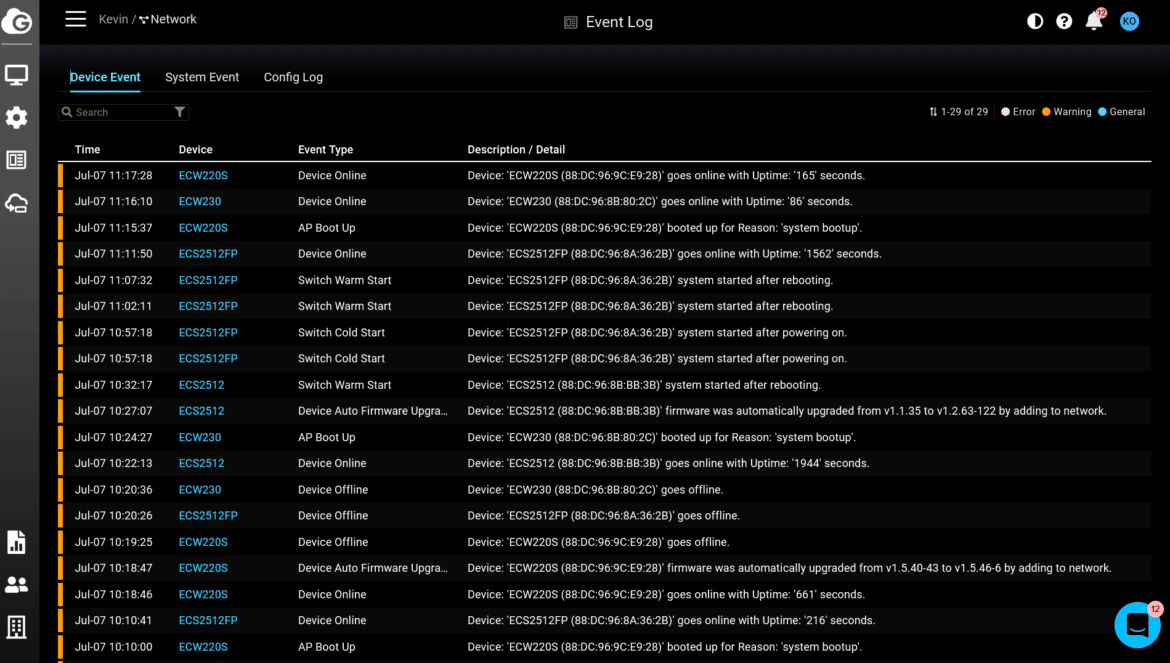This screenshot has height=663, width=1170.
Task: Click into the Search input field
Action: (x=122, y=112)
